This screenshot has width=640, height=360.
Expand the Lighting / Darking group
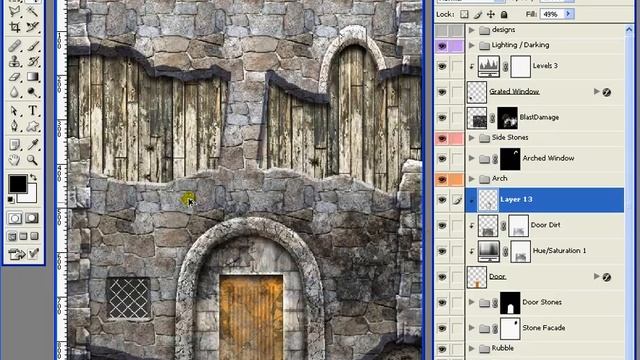[x=472, y=45]
